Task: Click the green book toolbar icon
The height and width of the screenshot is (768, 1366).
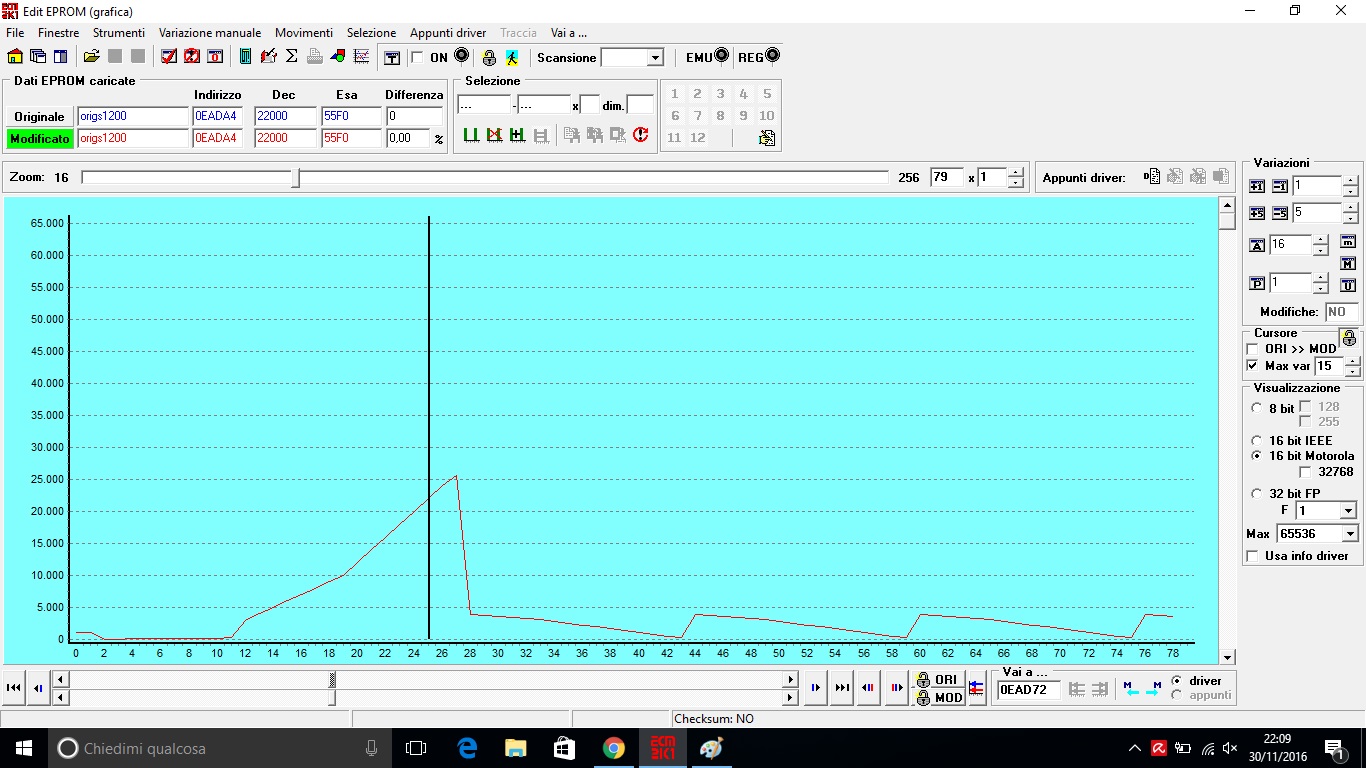Action: [246, 57]
